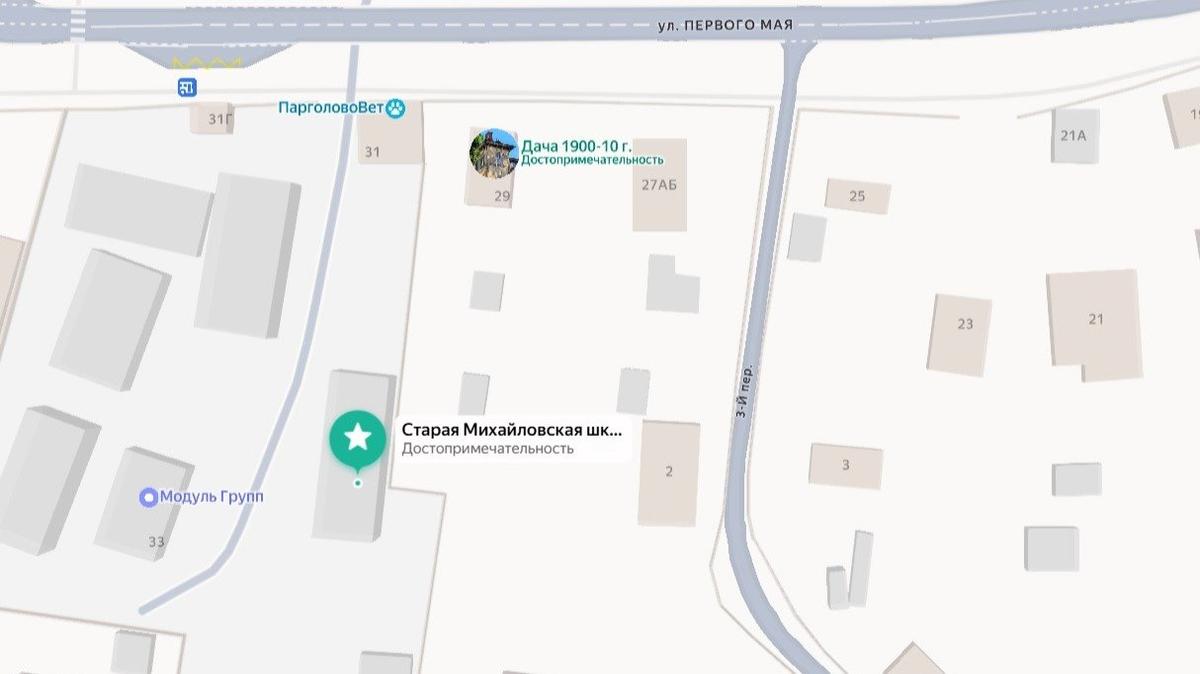The image size is (1200, 674).
Task: Click the Старая Михайловская шк... label
Action: point(512,430)
